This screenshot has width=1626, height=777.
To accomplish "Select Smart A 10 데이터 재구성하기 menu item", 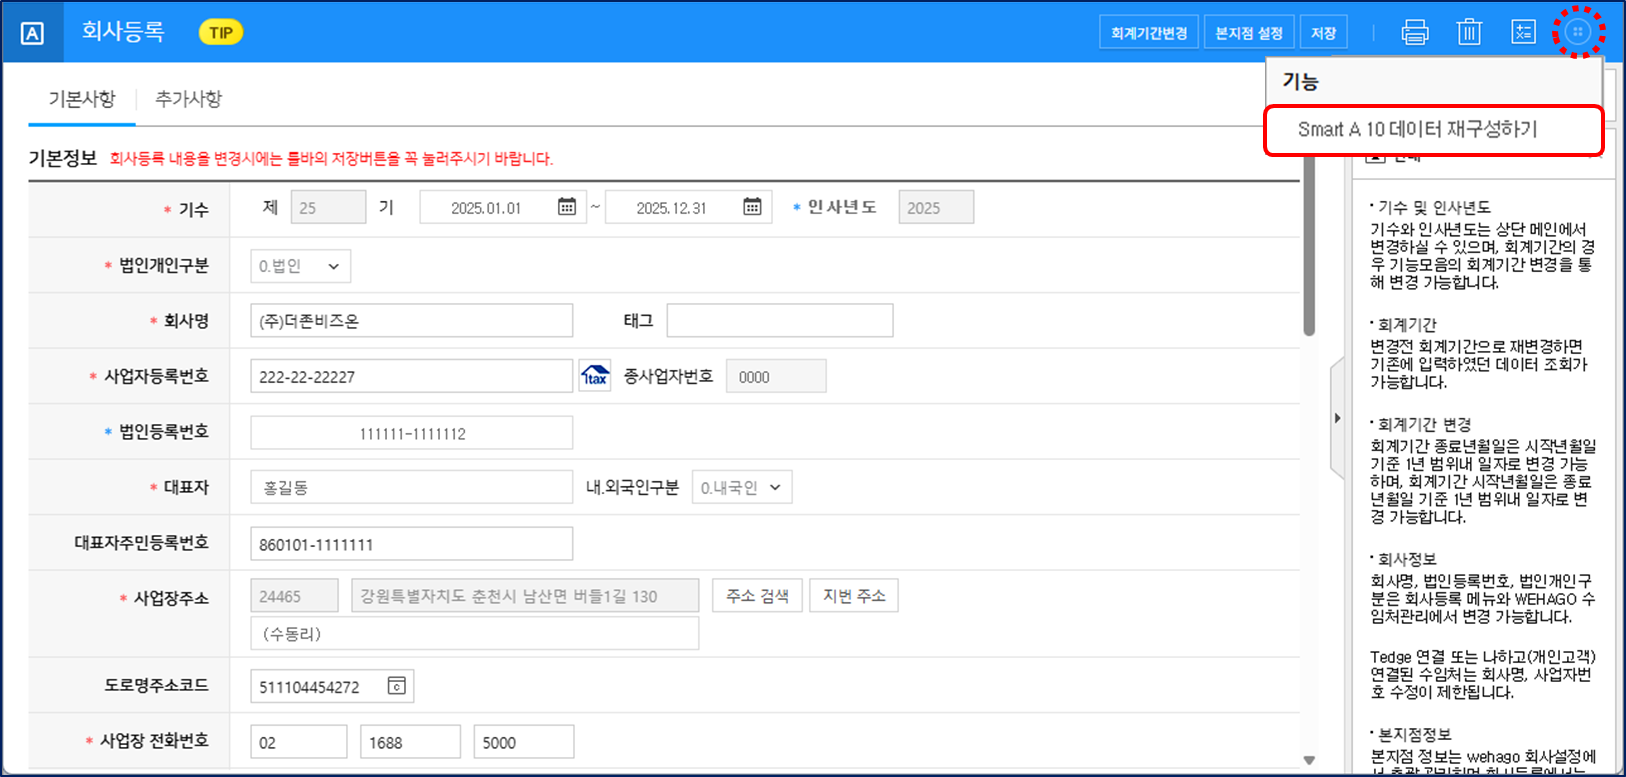I will tap(1433, 130).
